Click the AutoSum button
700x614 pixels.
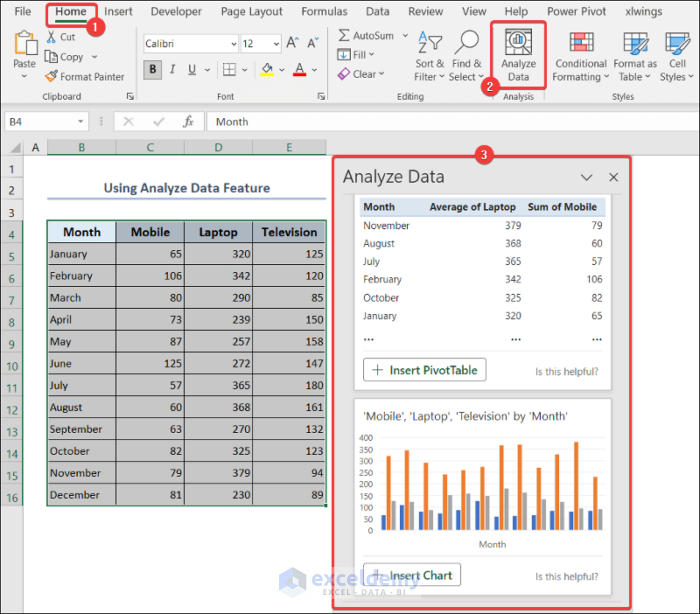[366, 35]
